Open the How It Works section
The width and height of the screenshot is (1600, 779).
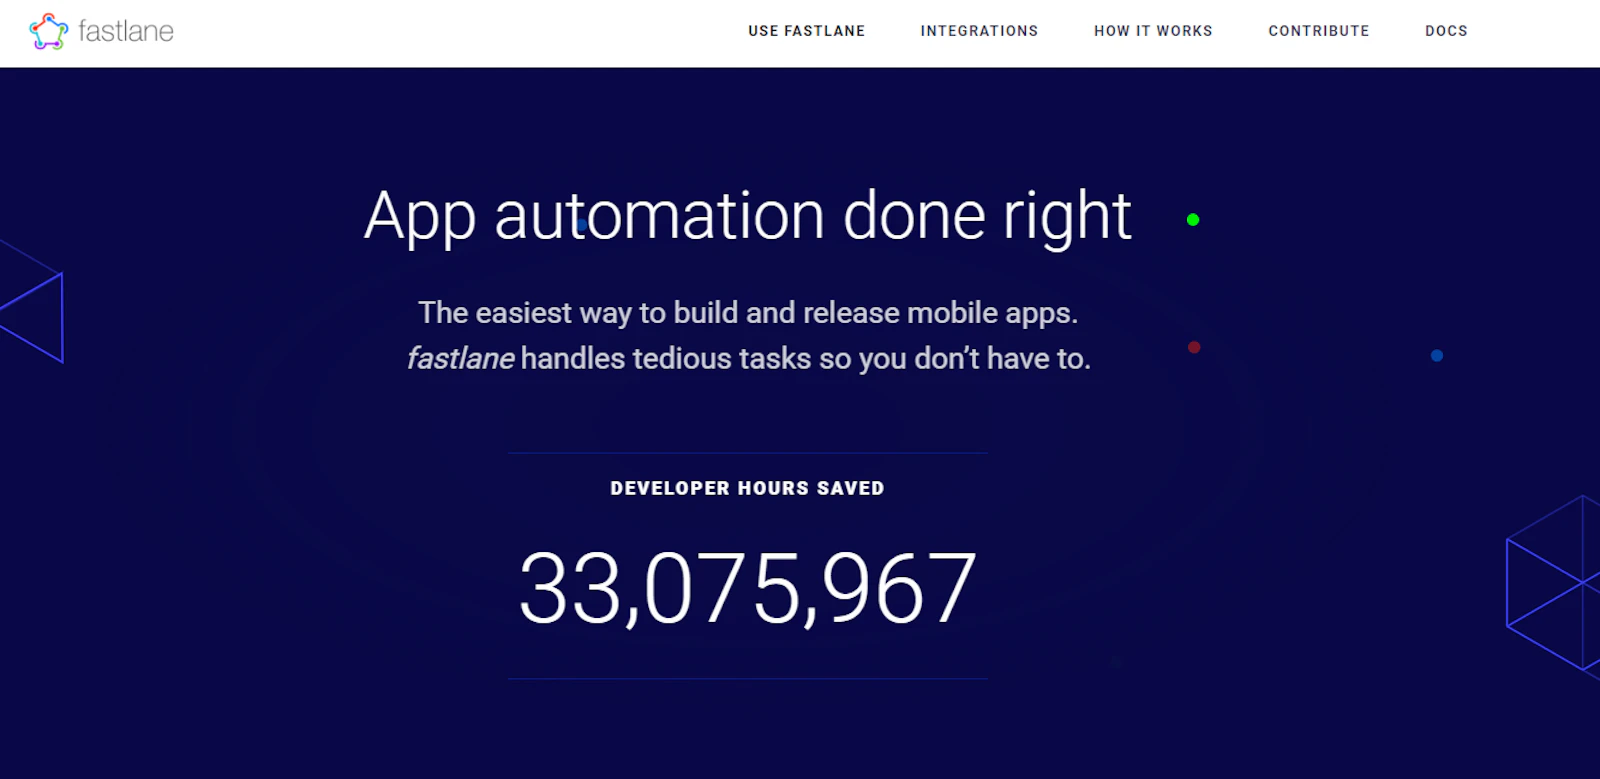pos(1154,31)
